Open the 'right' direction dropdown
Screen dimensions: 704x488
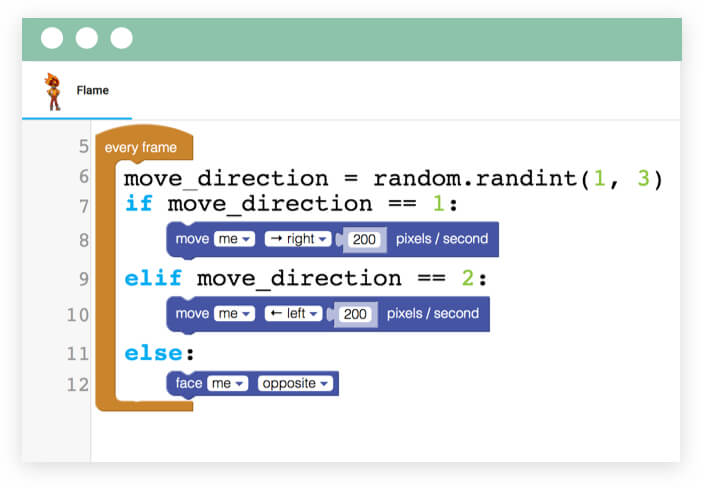pos(298,239)
